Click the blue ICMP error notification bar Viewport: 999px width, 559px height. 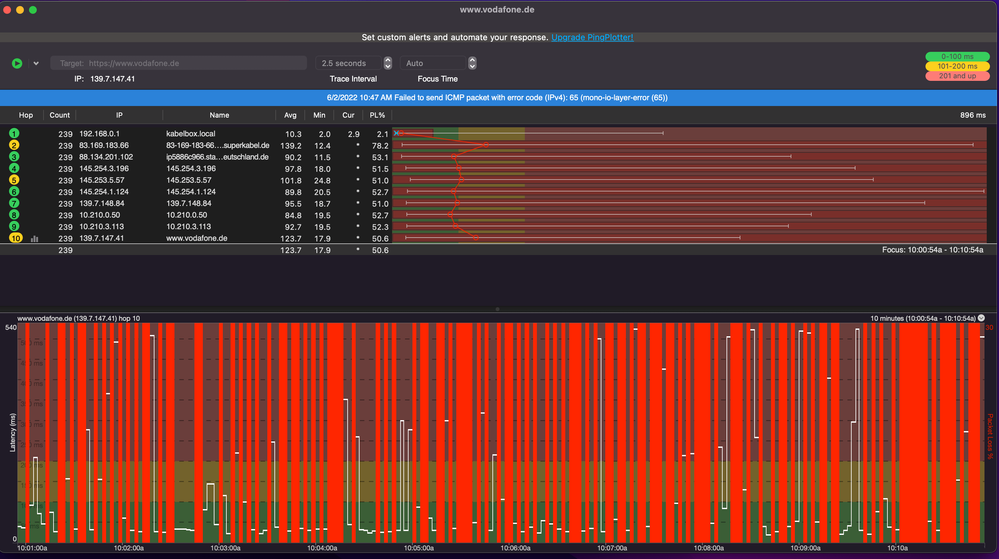[498, 98]
